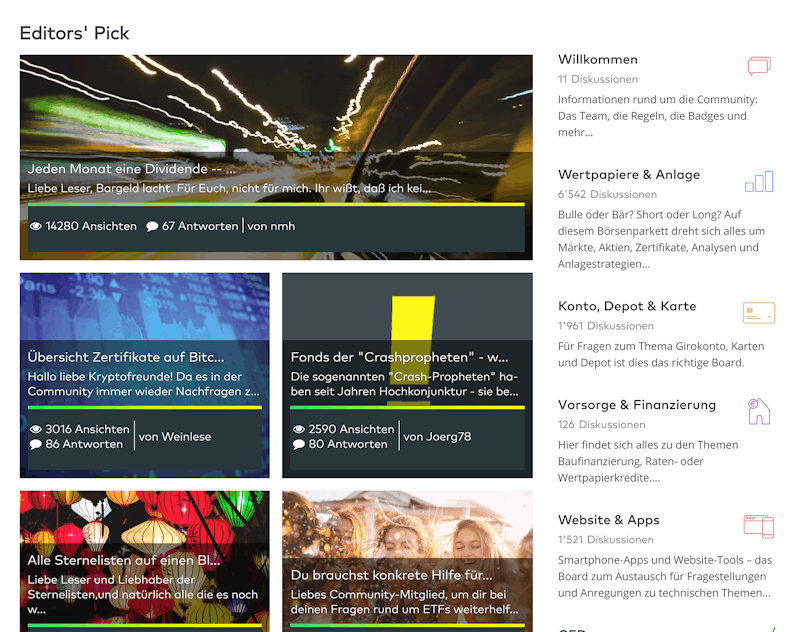Click the eye icon next to 14280 Ansichten
This screenshot has height=632, width=800.
36,226
